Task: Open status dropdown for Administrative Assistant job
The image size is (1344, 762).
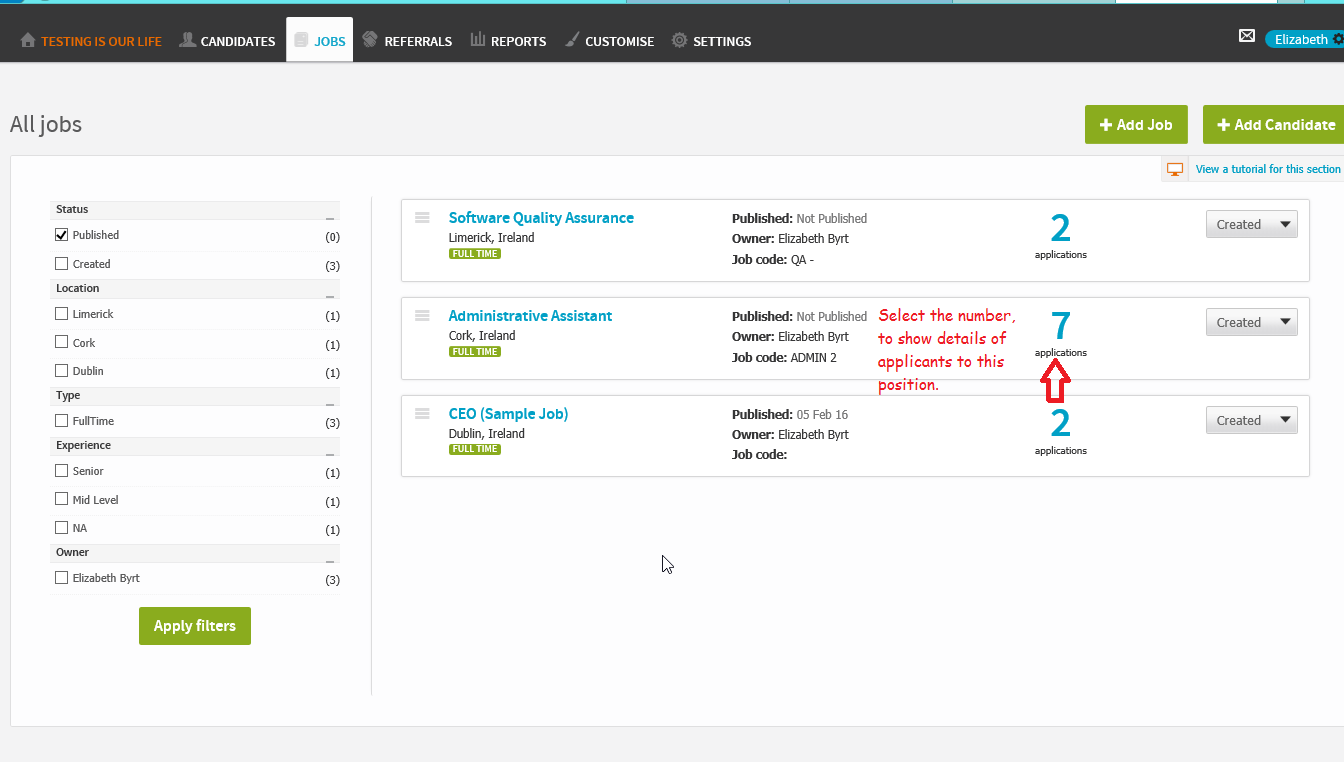Action: click(x=1251, y=323)
